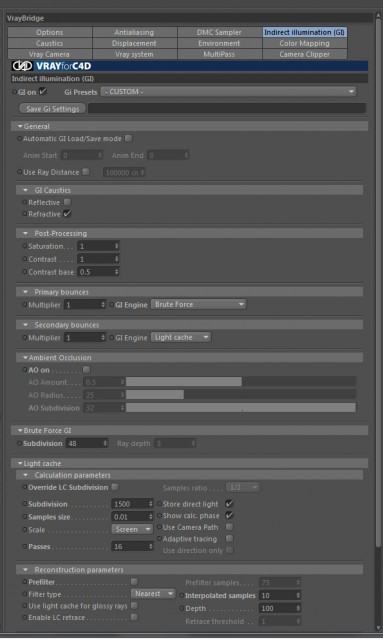Click the Secondary bounces Multiplier field

tap(85, 338)
